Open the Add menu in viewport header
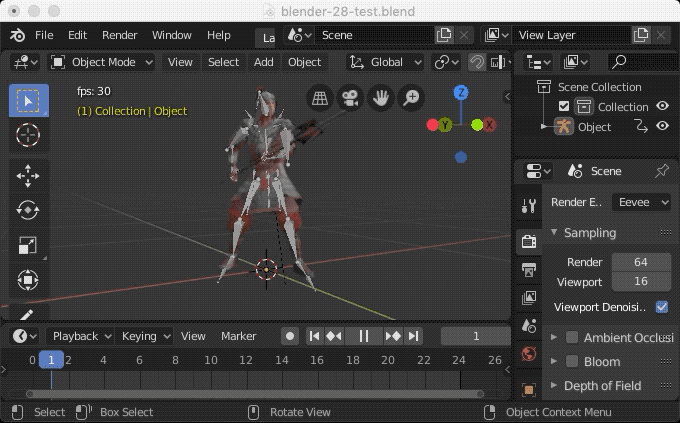This screenshot has height=423, width=680. (264, 62)
